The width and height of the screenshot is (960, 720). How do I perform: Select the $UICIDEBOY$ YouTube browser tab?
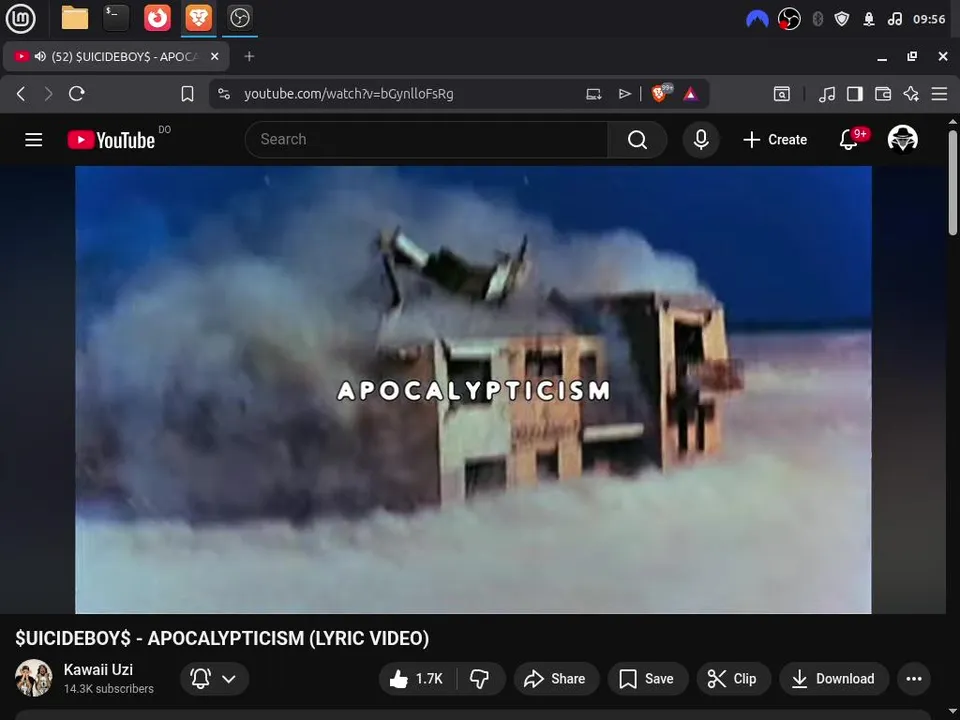(116, 56)
